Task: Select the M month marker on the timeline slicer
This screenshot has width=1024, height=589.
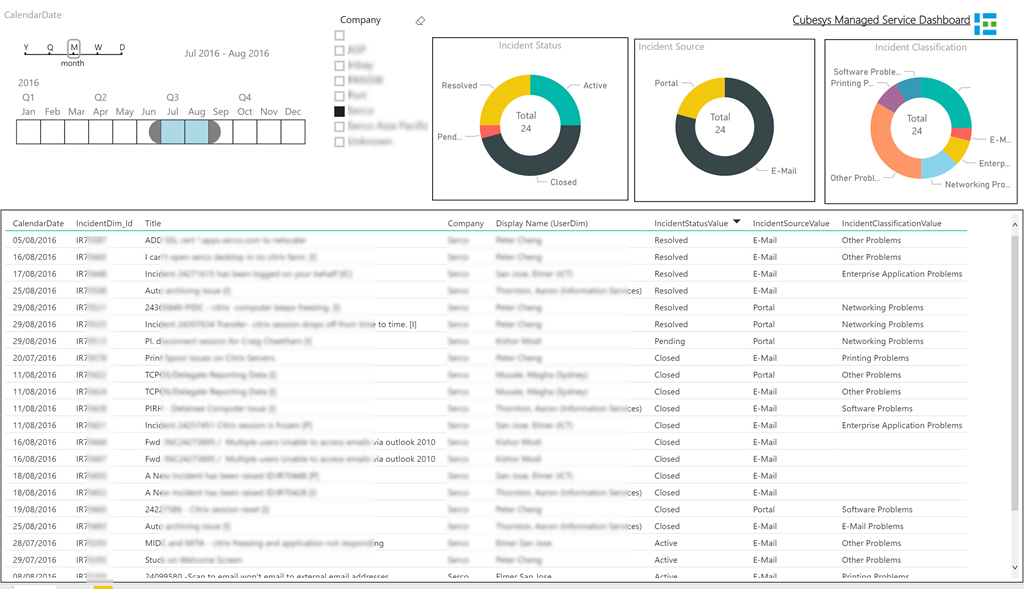Action: (74, 47)
